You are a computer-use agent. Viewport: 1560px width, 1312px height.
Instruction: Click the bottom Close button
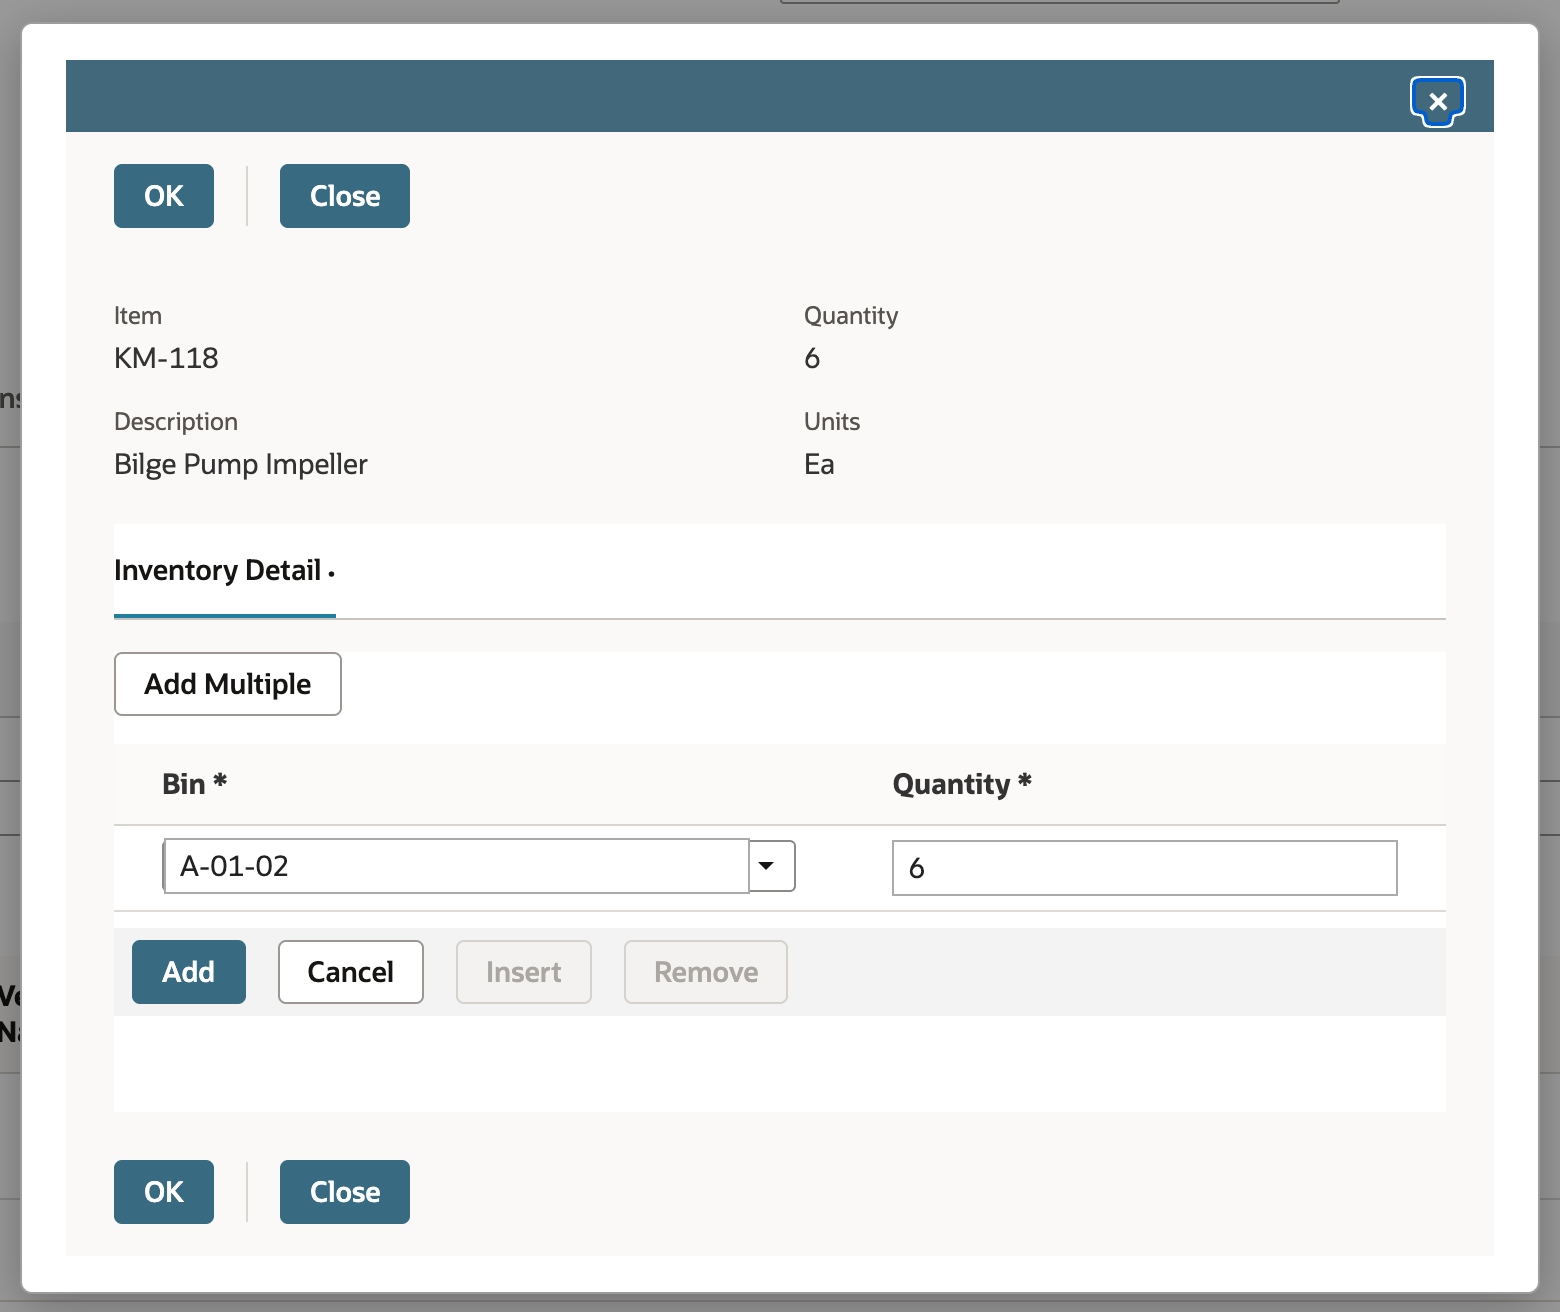point(345,1192)
